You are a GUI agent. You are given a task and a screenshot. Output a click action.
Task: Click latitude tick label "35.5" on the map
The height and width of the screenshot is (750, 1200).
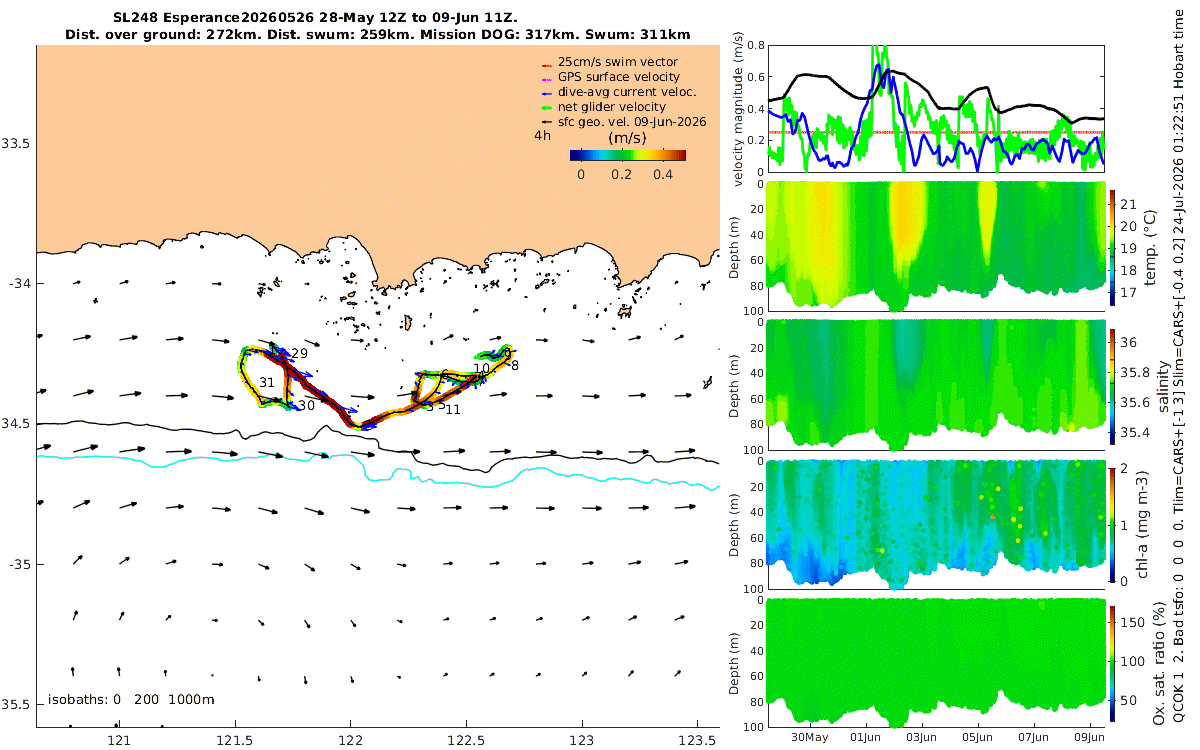coord(16,705)
